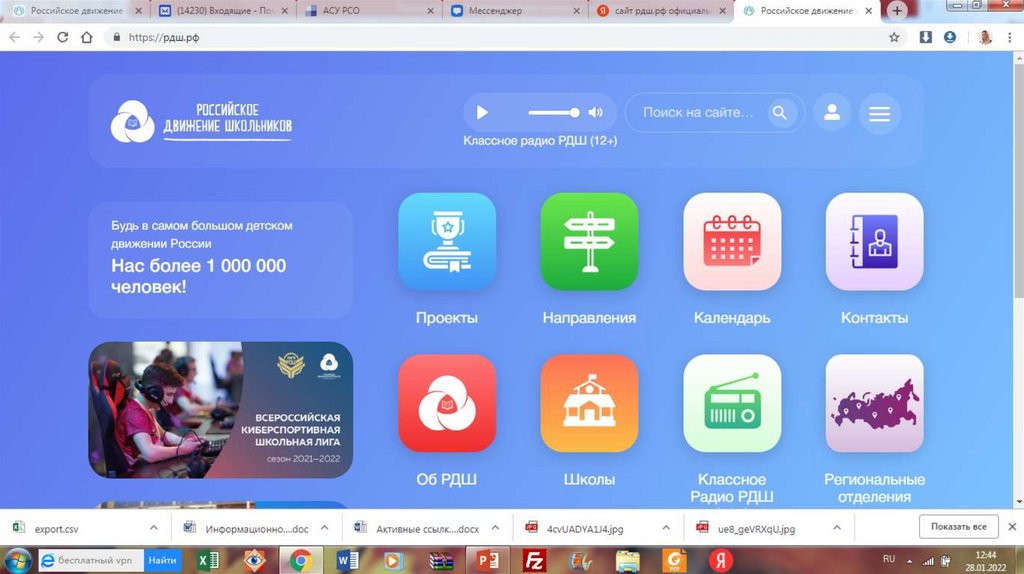Open the Chrome three-dot menu

pos(1010,37)
